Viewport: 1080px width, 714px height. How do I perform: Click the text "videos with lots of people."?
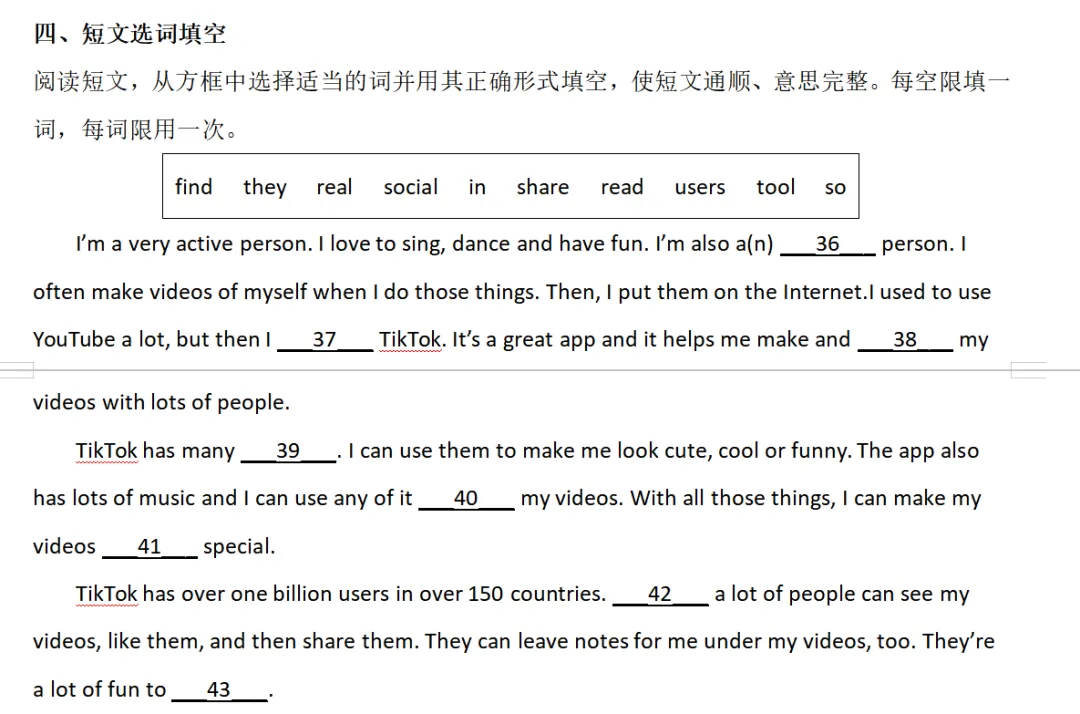[x=161, y=402]
